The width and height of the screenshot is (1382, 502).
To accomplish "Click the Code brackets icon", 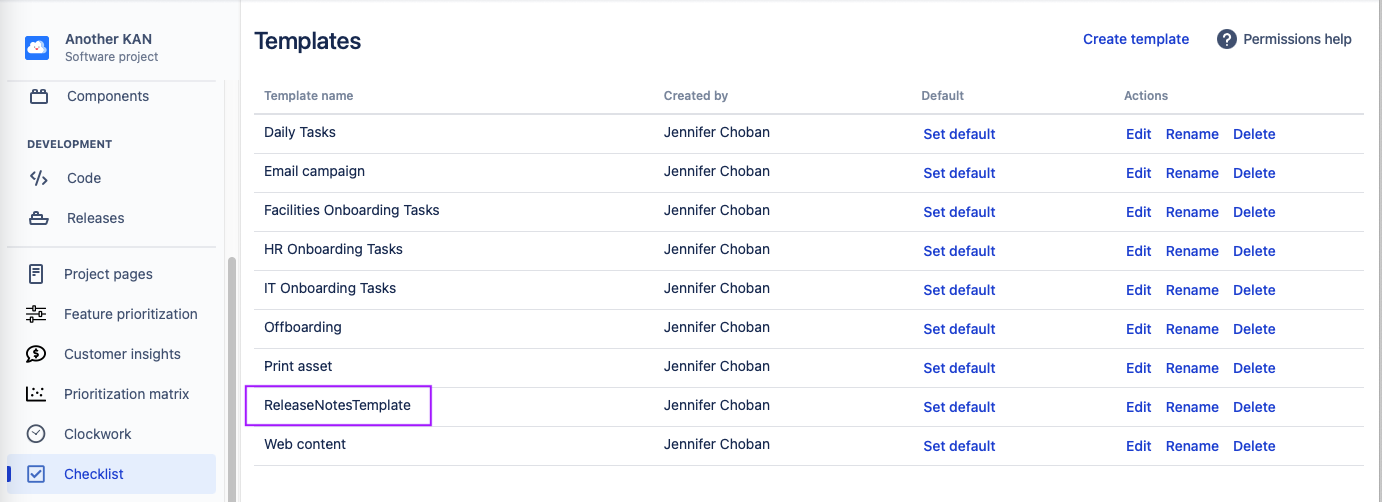I will pos(38,178).
